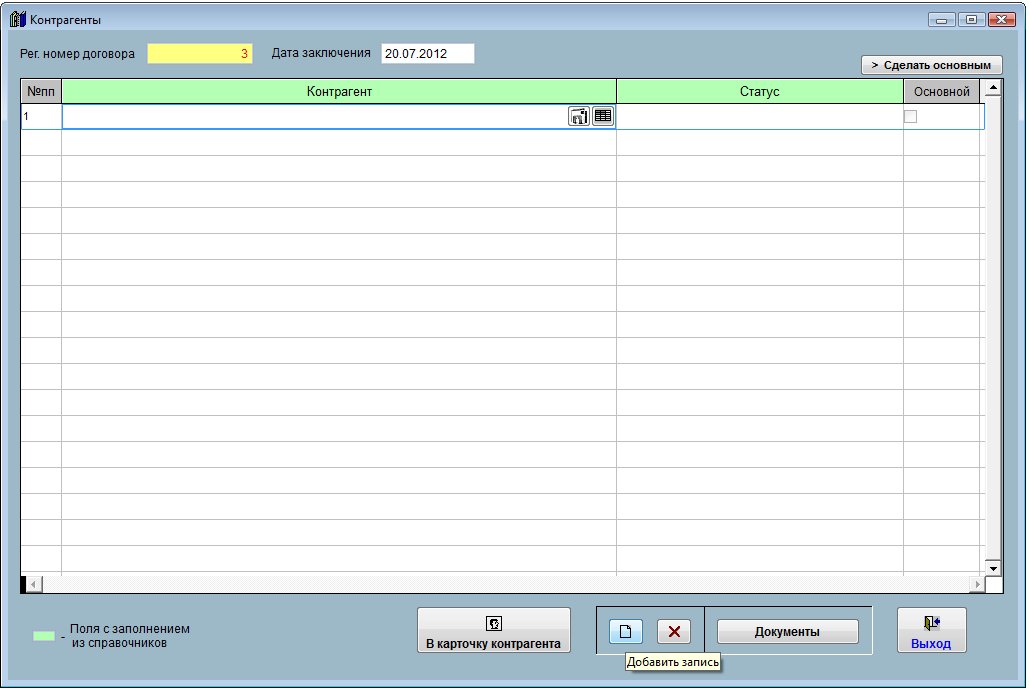The width and height of the screenshot is (1029, 688).
Task: Click the Дата заключения date field
Action: [x=427, y=53]
